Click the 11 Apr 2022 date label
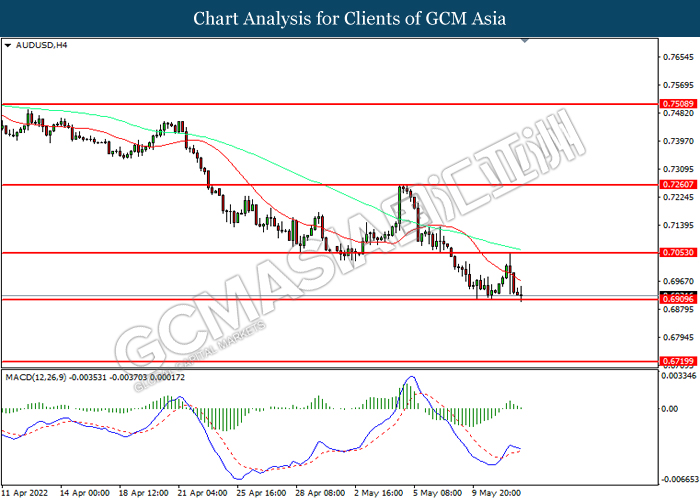Image resolution: width=700 pixels, height=500 pixels. [x=24, y=493]
